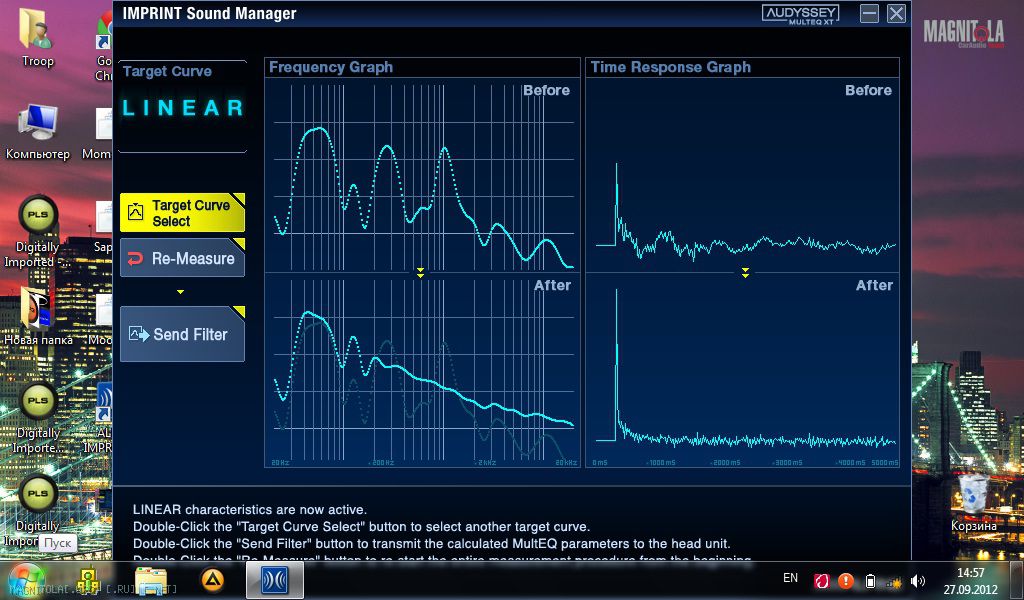Click the Target Curve Select button
This screenshot has height=600, width=1024.
(x=182, y=212)
